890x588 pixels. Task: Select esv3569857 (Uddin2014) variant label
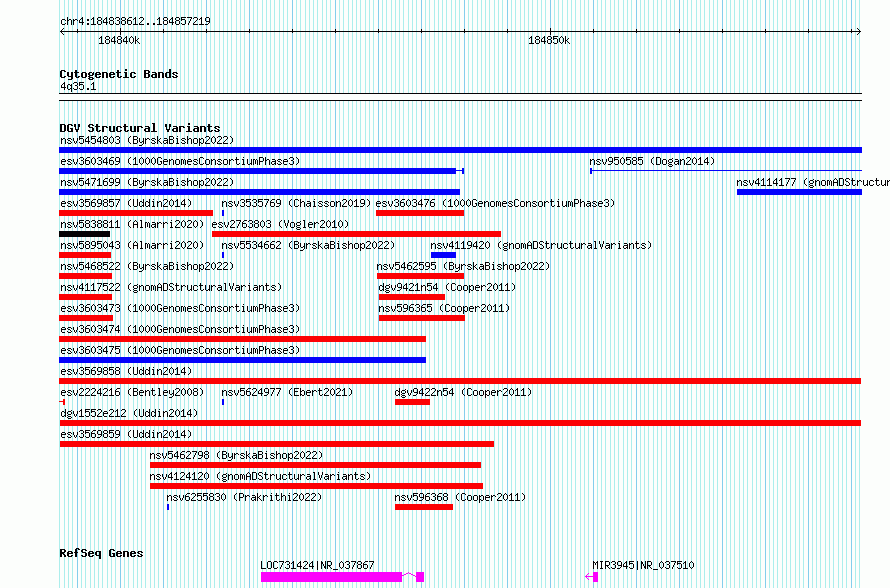pos(126,203)
